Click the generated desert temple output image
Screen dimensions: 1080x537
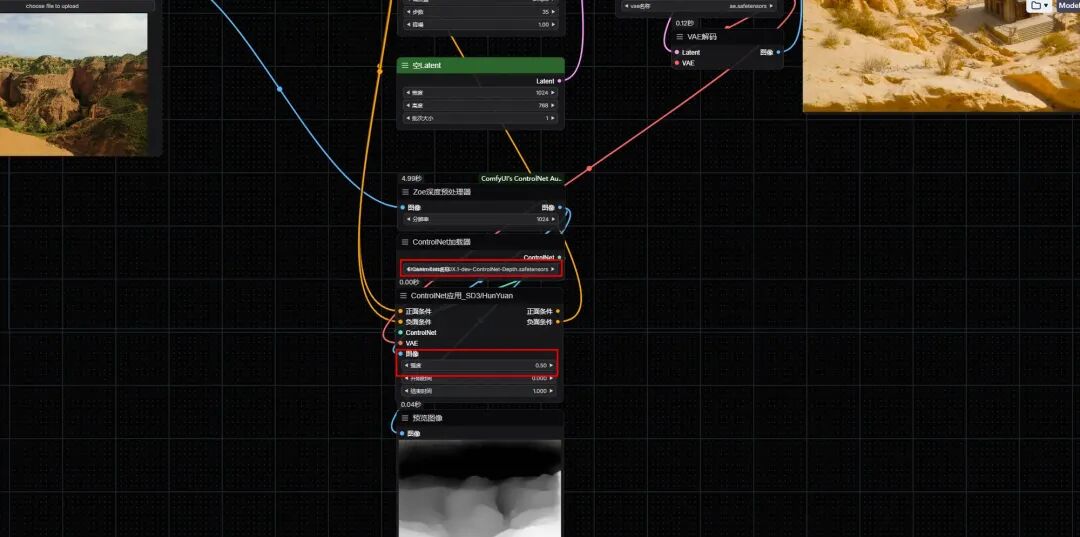click(x=942, y=55)
